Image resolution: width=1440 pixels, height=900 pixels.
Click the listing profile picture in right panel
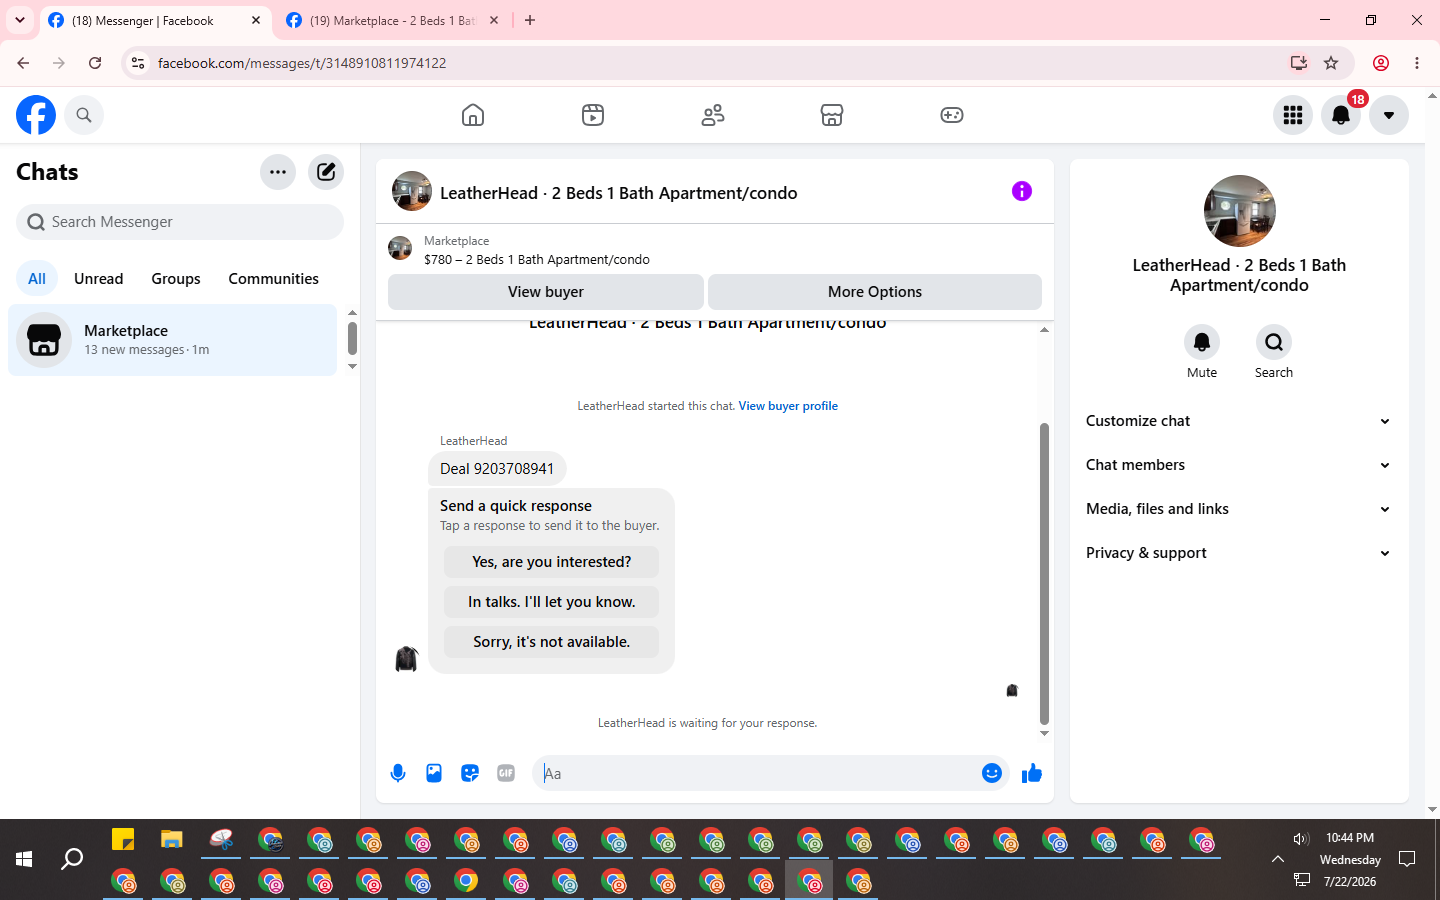pos(1240,211)
